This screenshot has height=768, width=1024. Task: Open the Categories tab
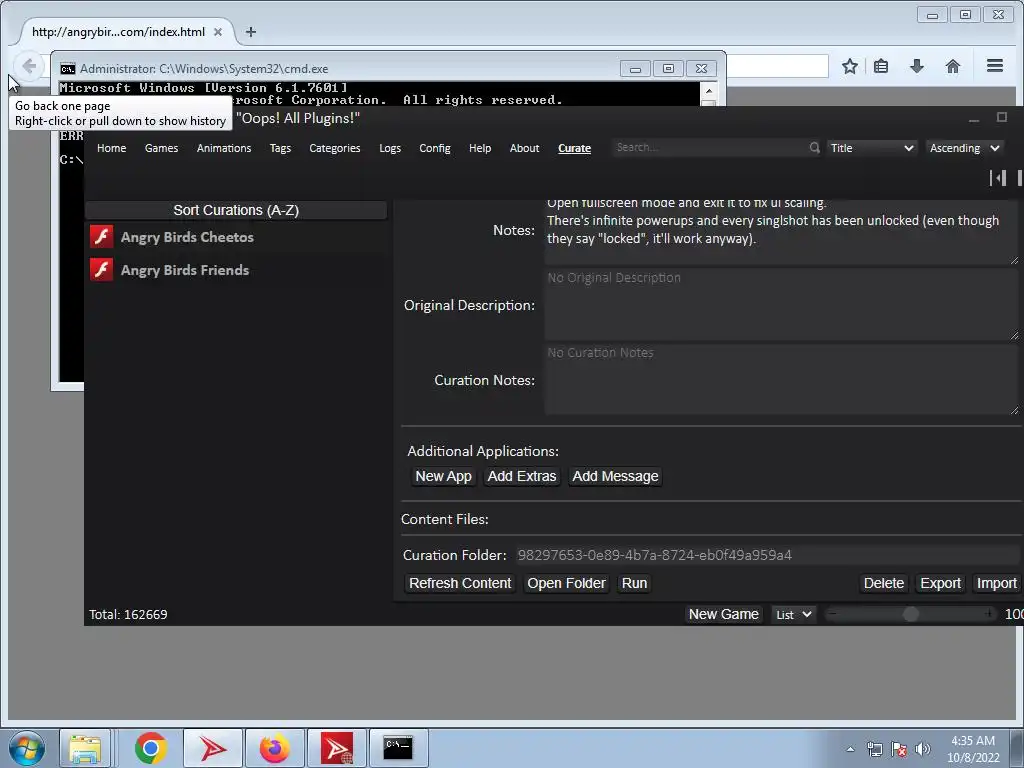coord(334,148)
